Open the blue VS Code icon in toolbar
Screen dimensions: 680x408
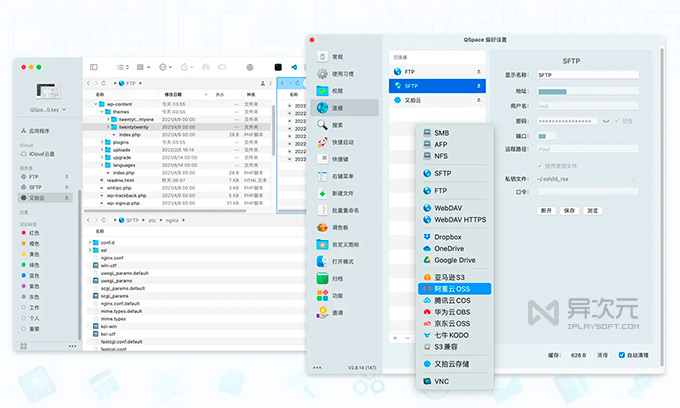[x=294, y=67]
